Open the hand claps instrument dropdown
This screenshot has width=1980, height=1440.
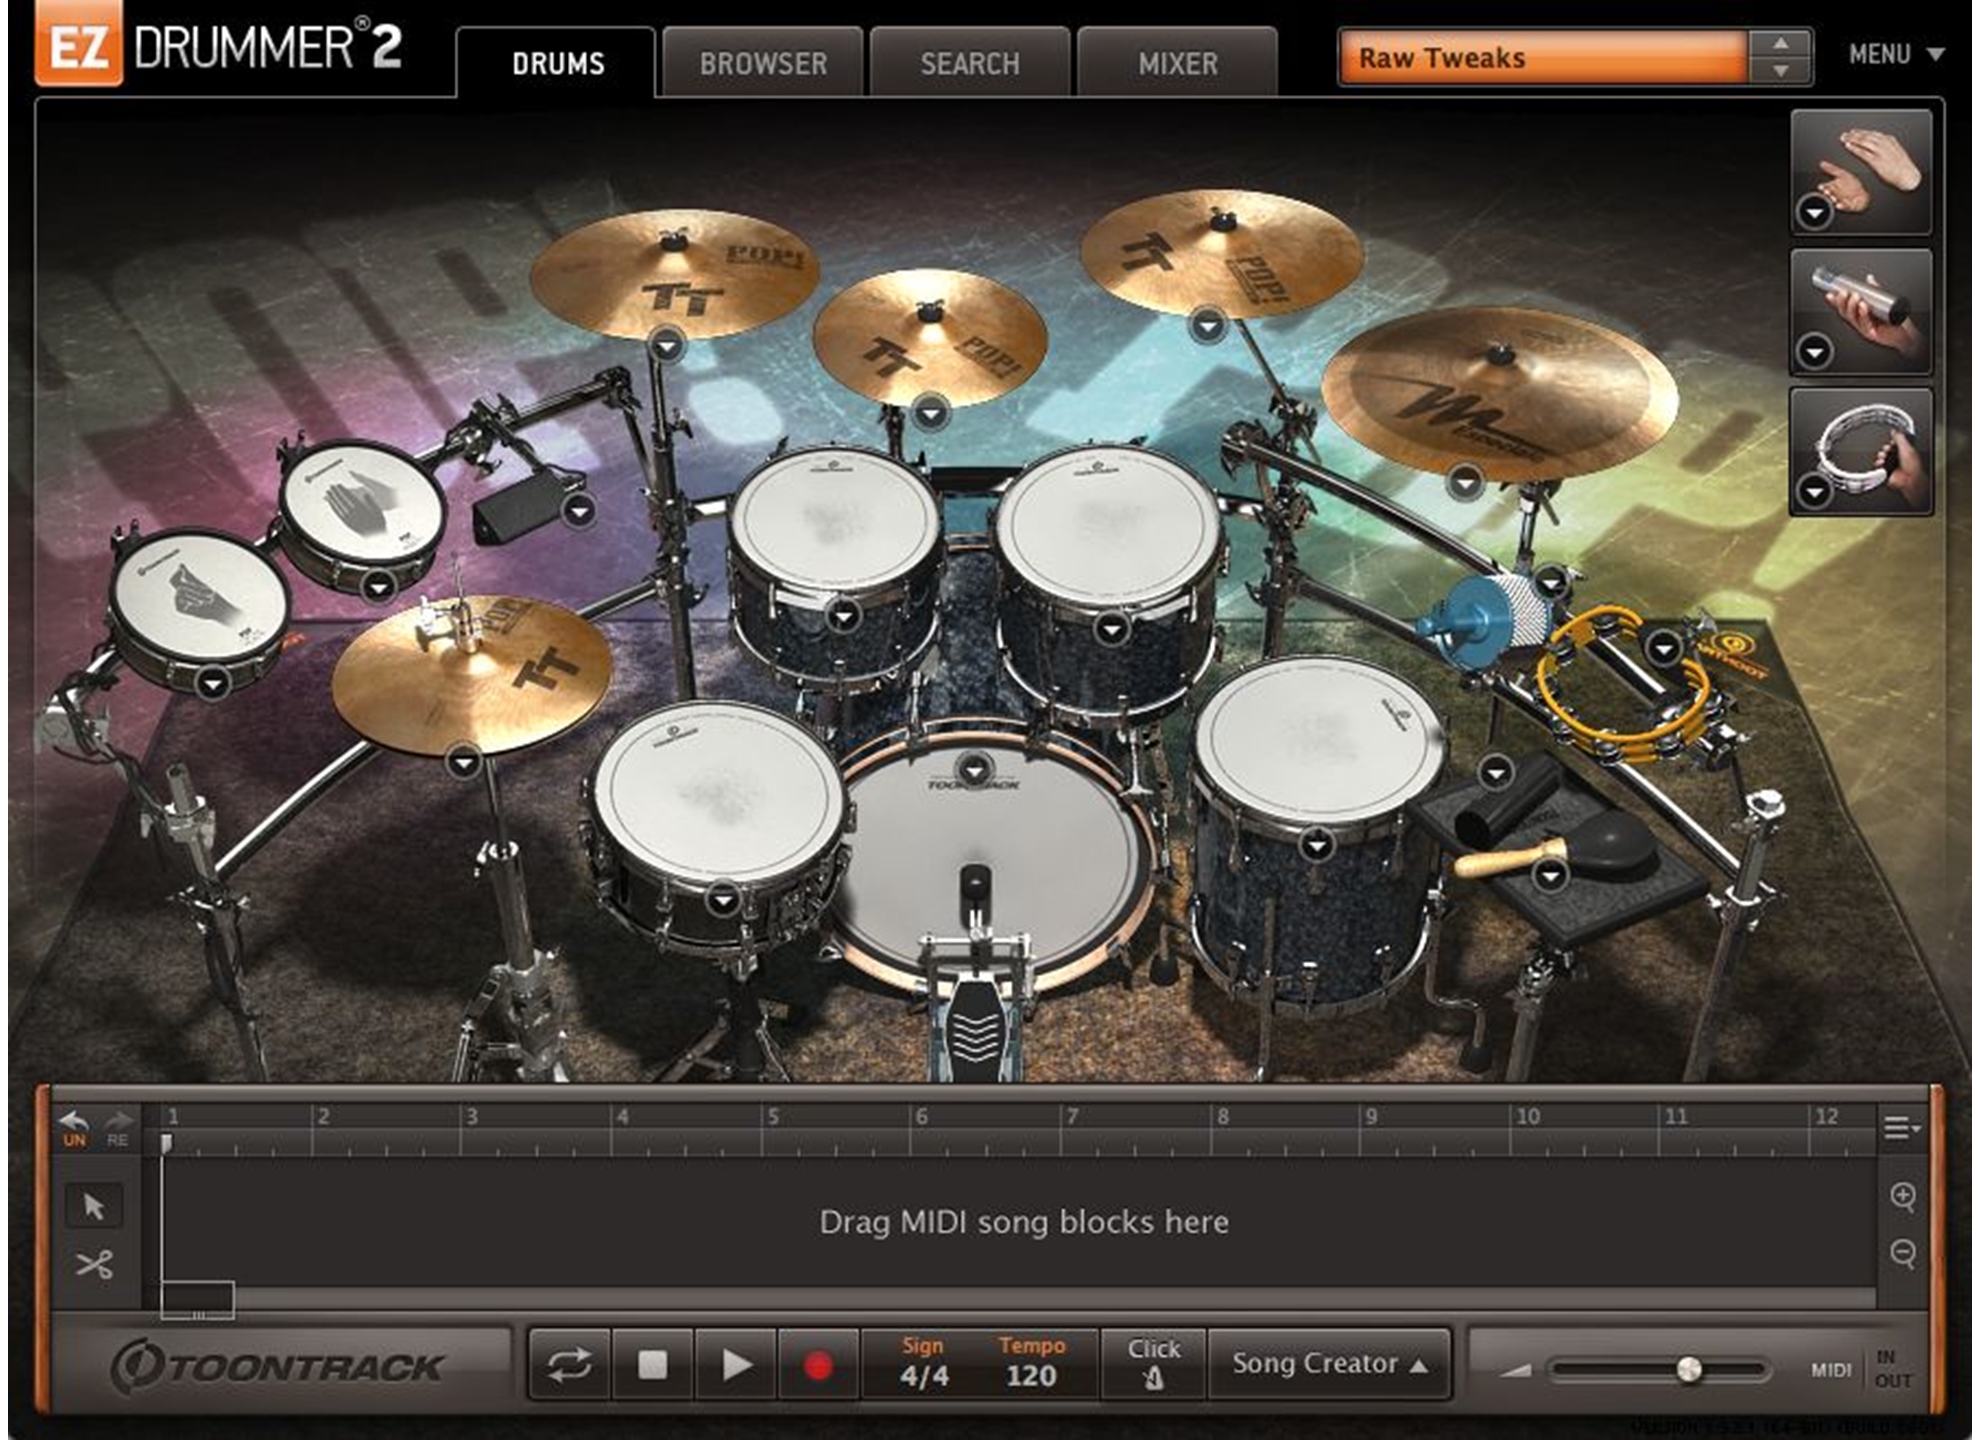[1815, 212]
